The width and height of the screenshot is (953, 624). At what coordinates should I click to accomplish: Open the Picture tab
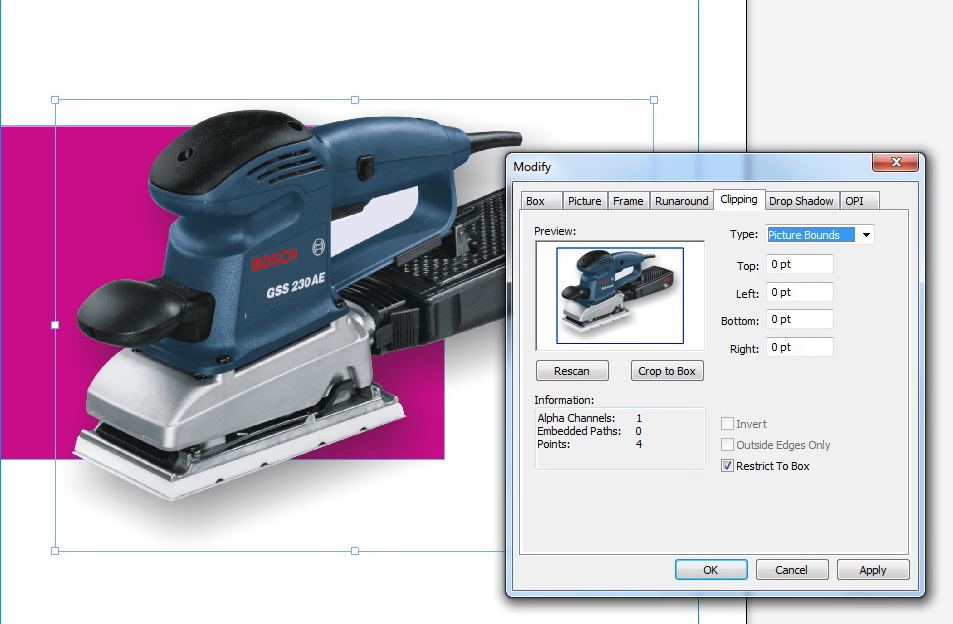click(584, 201)
